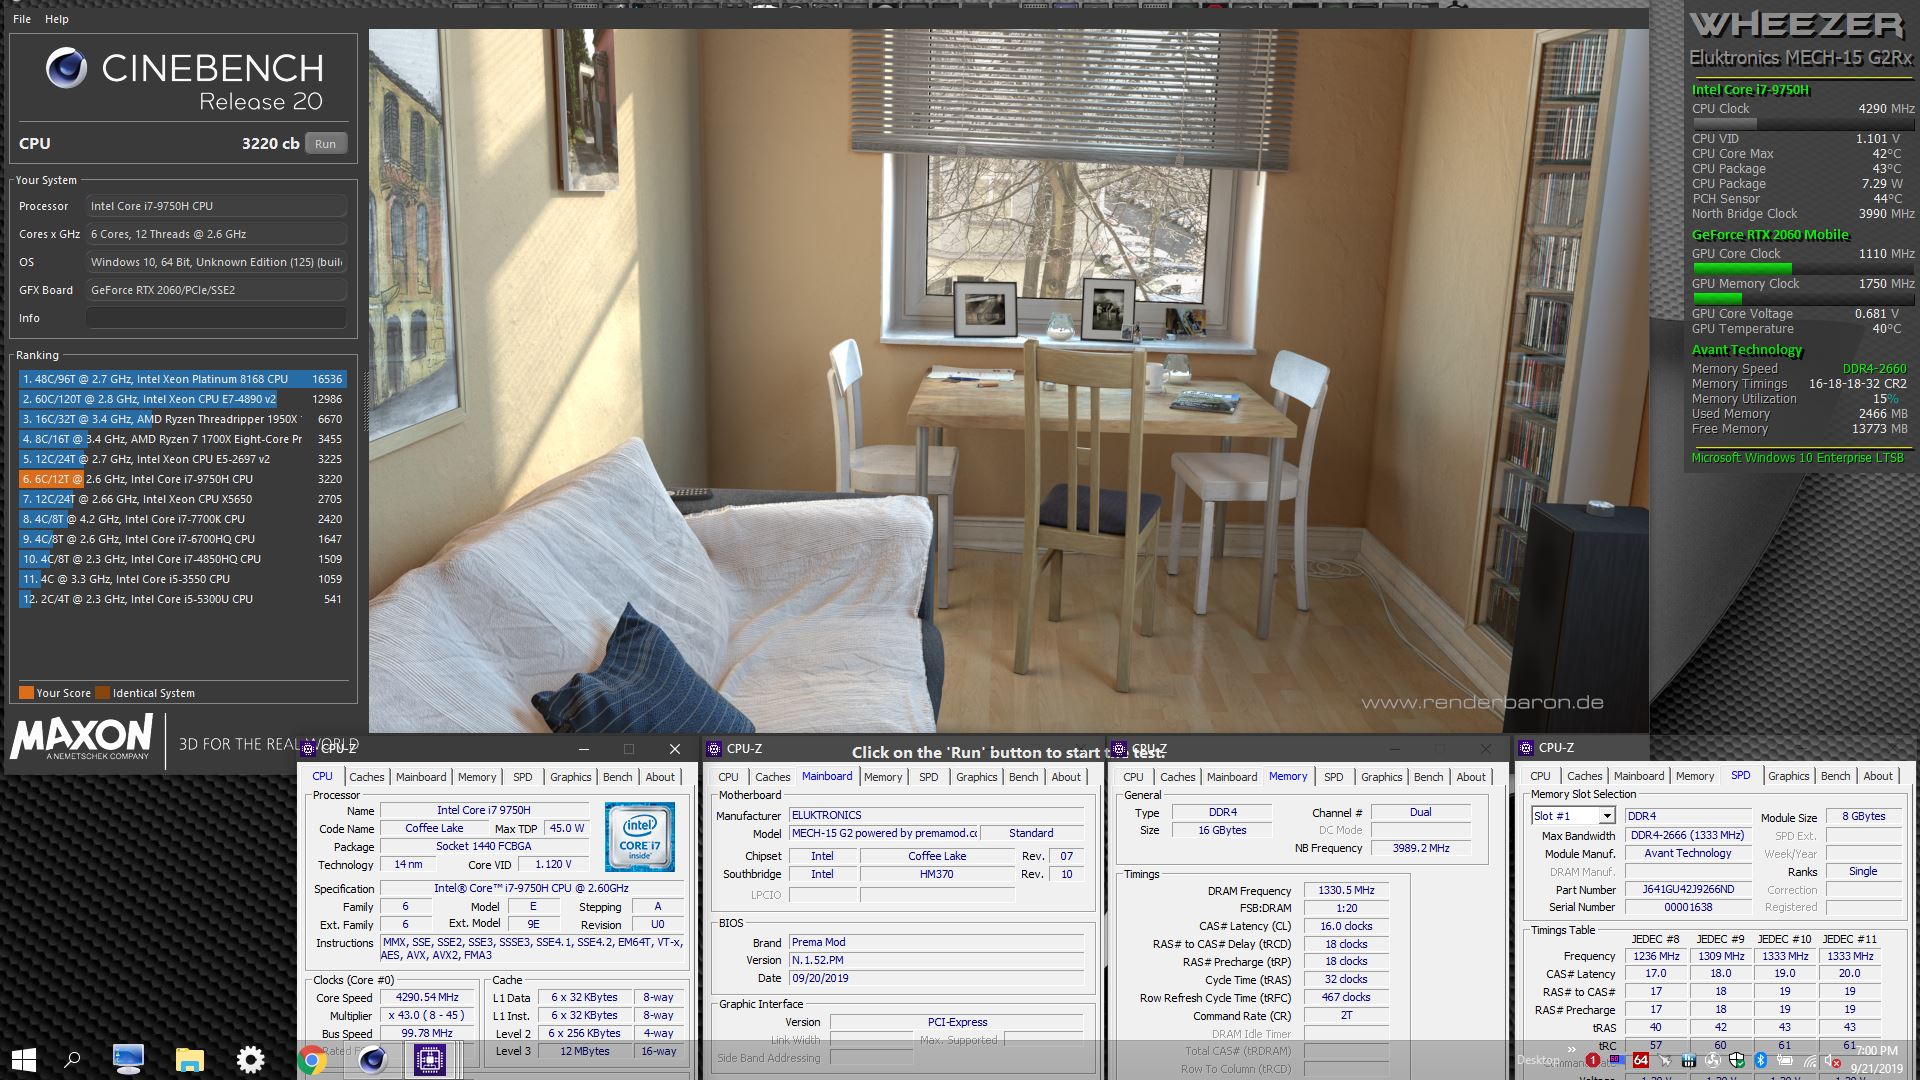This screenshot has height=1080, width=1920.
Task: Expand the Desktop toolbar chevron on the taskbar
Action: (x=1572, y=1049)
